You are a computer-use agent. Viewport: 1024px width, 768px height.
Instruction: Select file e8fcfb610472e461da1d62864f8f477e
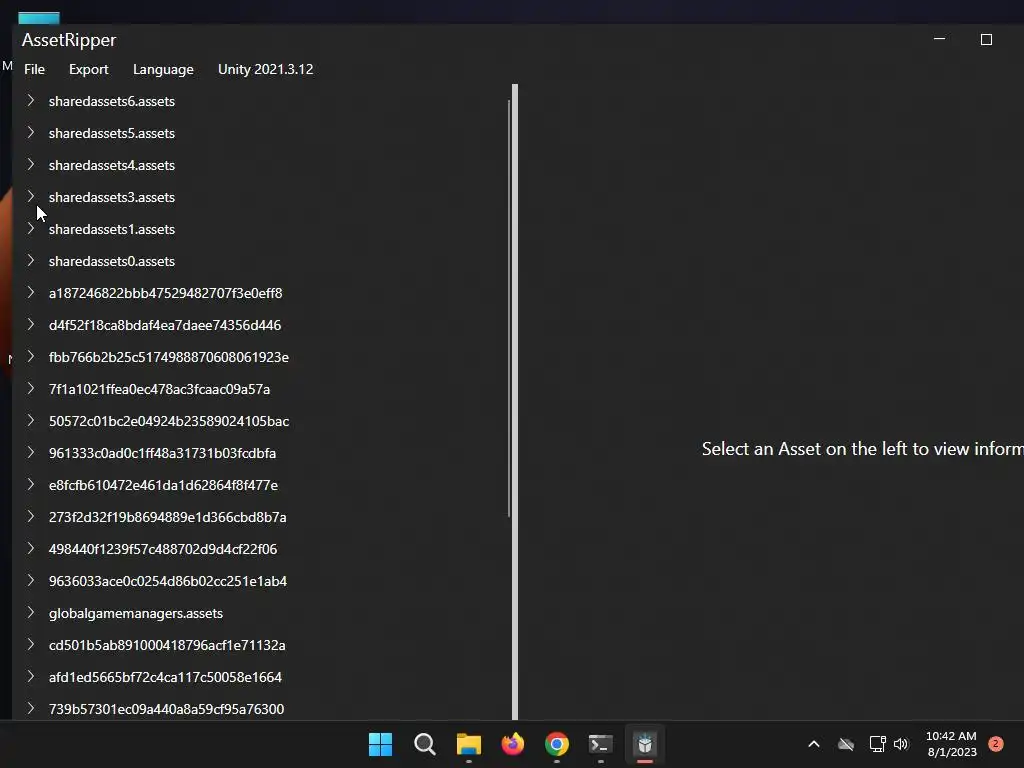pos(163,485)
